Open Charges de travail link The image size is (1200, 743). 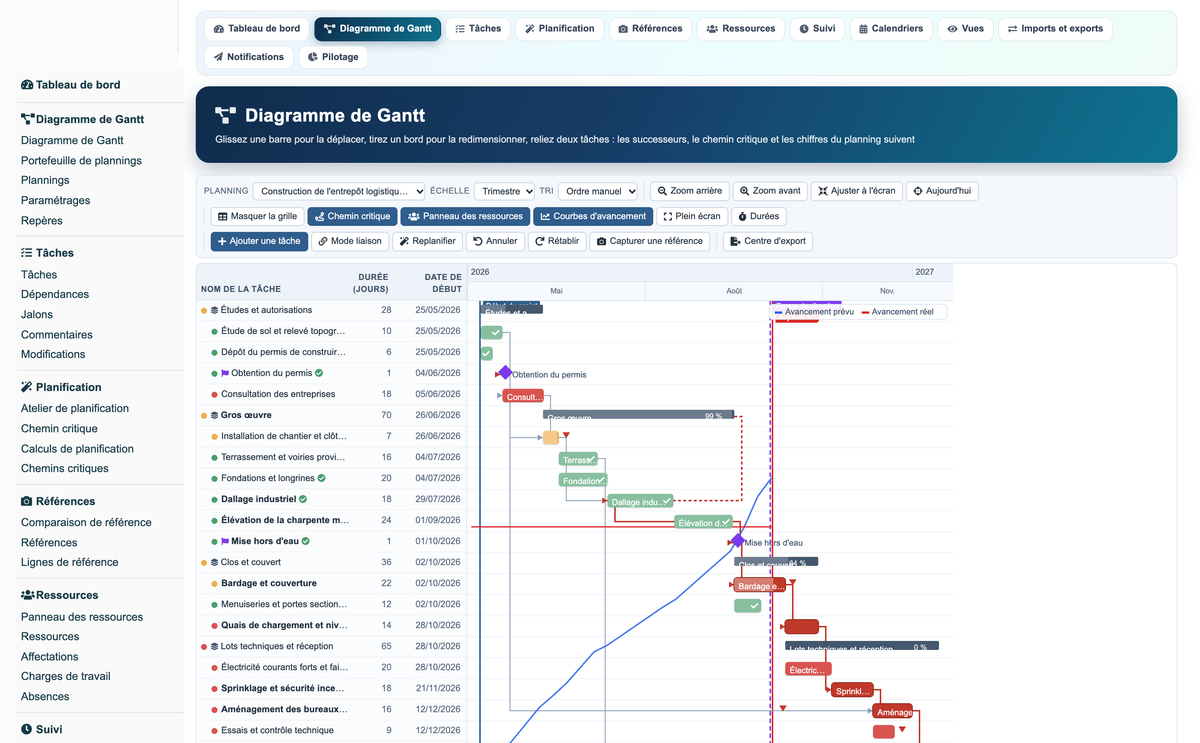[66, 676]
